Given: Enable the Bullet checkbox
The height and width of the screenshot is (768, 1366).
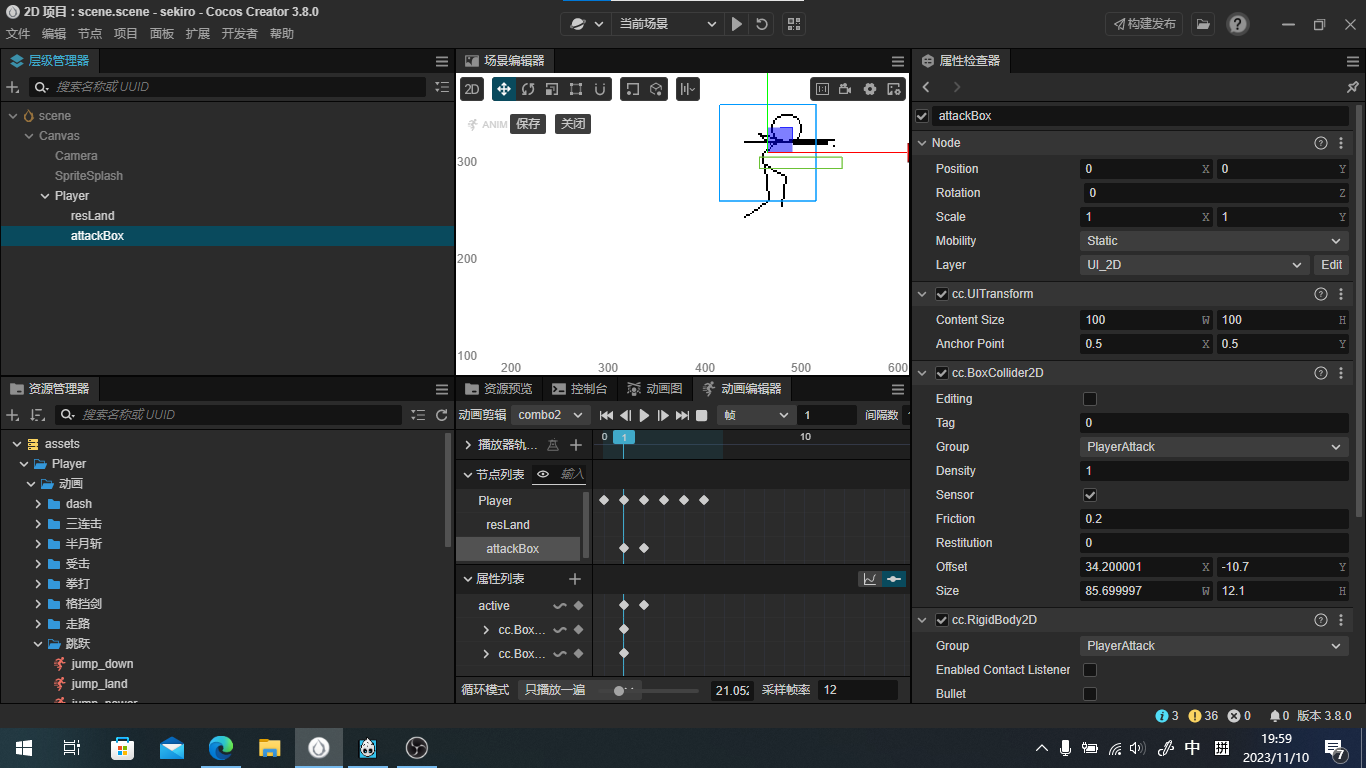Looking at the screenshot, I should pos(1090,694).
